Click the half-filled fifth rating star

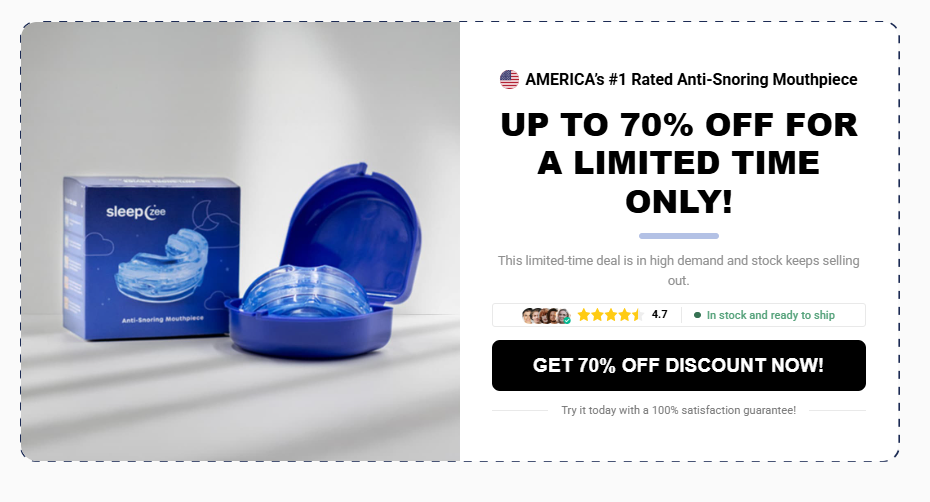(637, 315)
